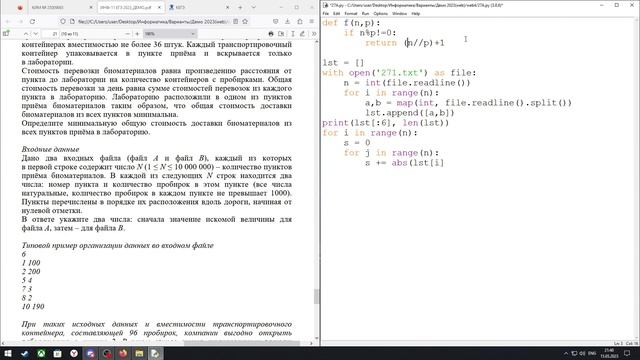Open the Windows Start menu
The image size is (640, 360).
(8, 353)
